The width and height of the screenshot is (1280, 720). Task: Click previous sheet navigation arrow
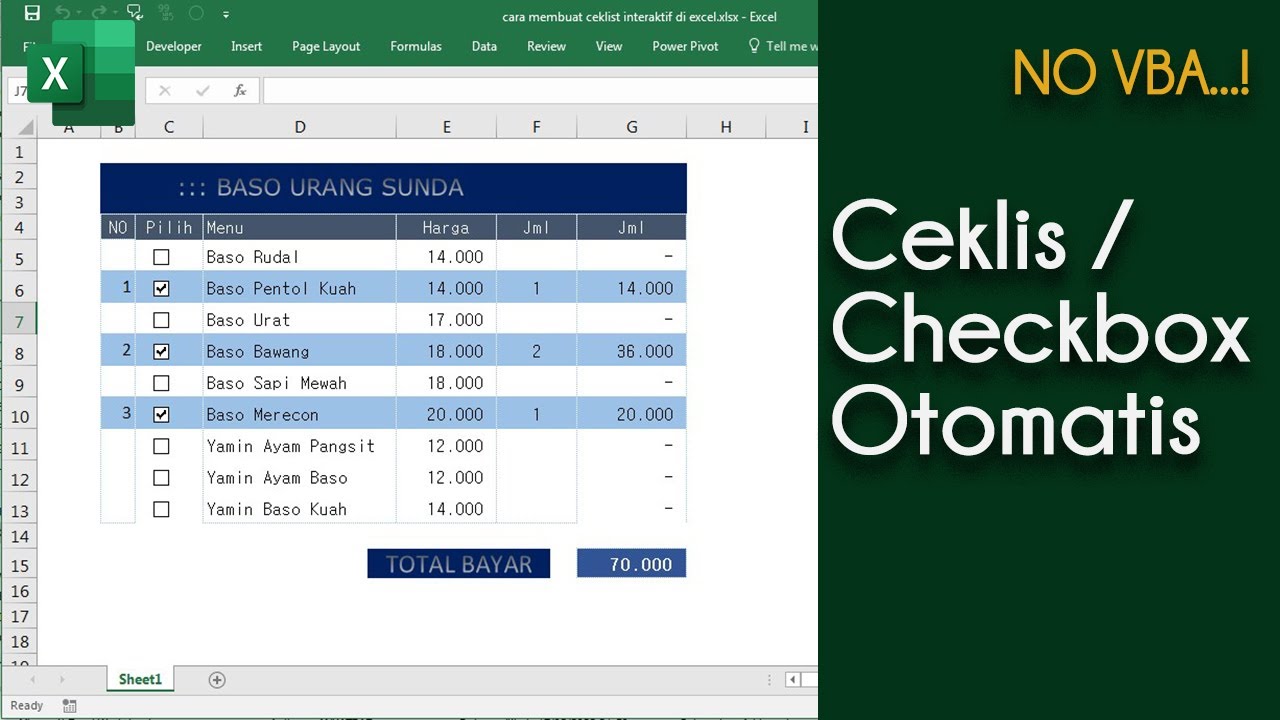pyautogui.click(x=32, y=680)
